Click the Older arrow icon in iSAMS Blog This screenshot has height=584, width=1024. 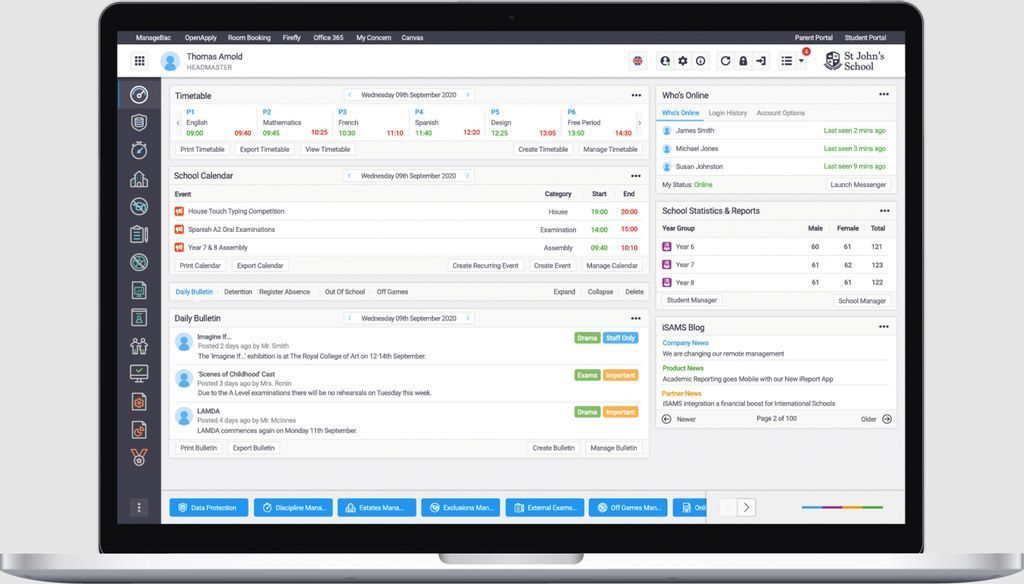click(x=887, y=419)
